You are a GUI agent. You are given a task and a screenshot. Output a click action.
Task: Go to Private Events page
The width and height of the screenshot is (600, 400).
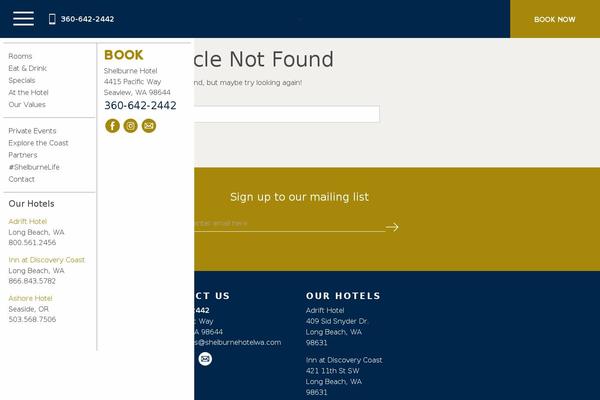click(x=32, y=131)
